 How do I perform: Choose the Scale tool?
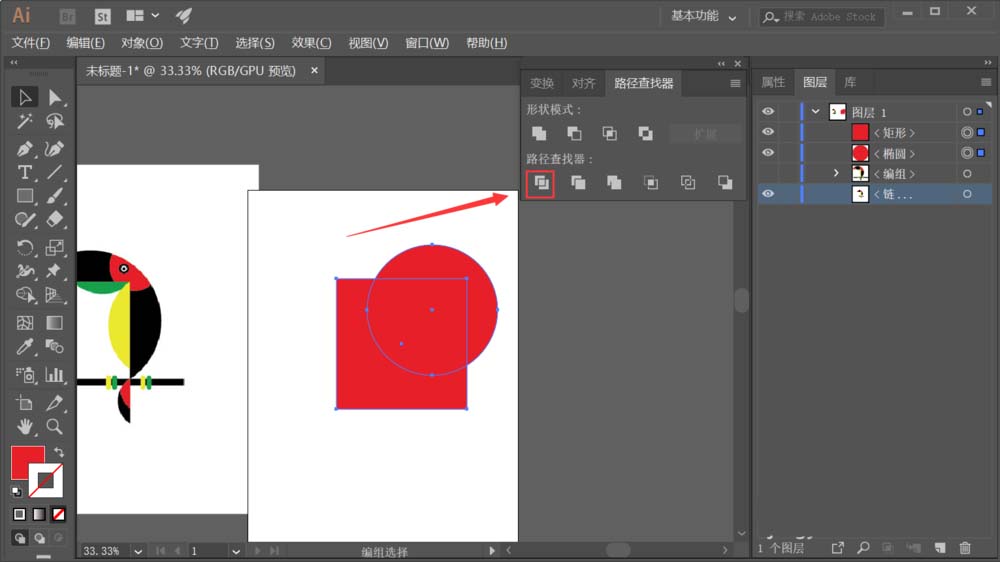click(x=55, y=248)
